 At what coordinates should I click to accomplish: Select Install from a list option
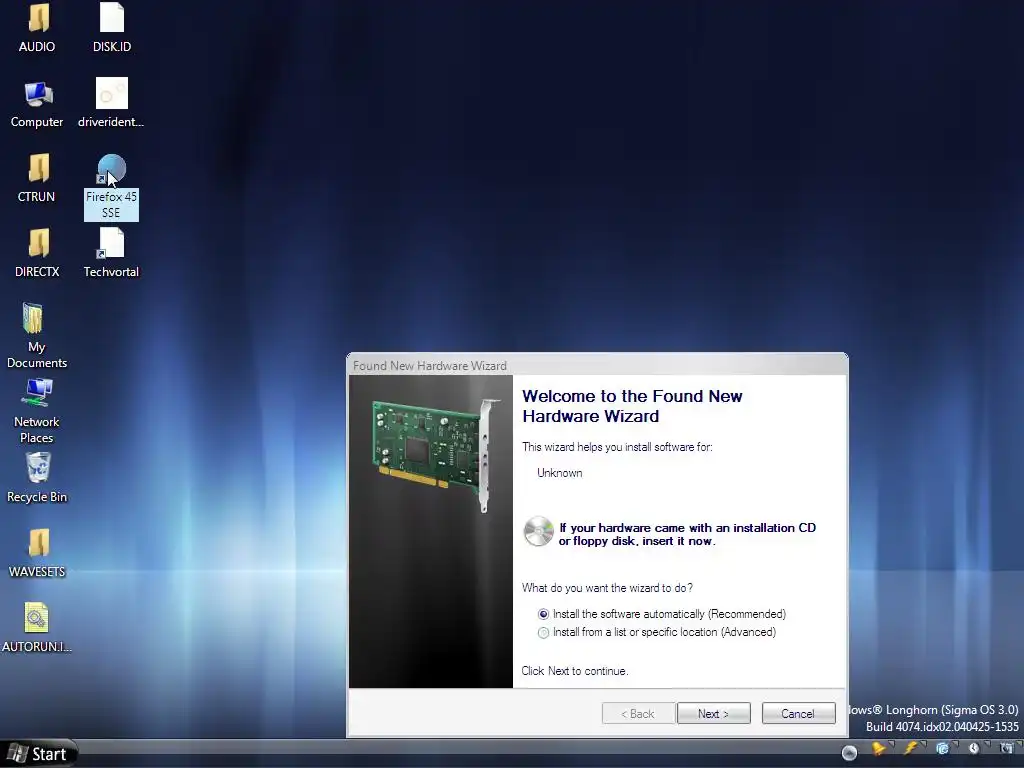click(657, 632)
